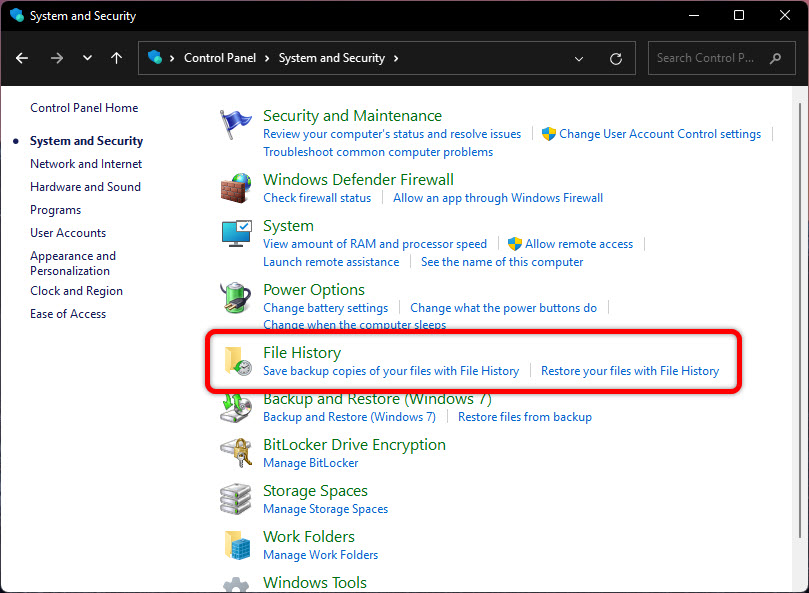Open Programs category
Image resolution: width=809 pixels, height=593 pixels.
coord(55,210)
